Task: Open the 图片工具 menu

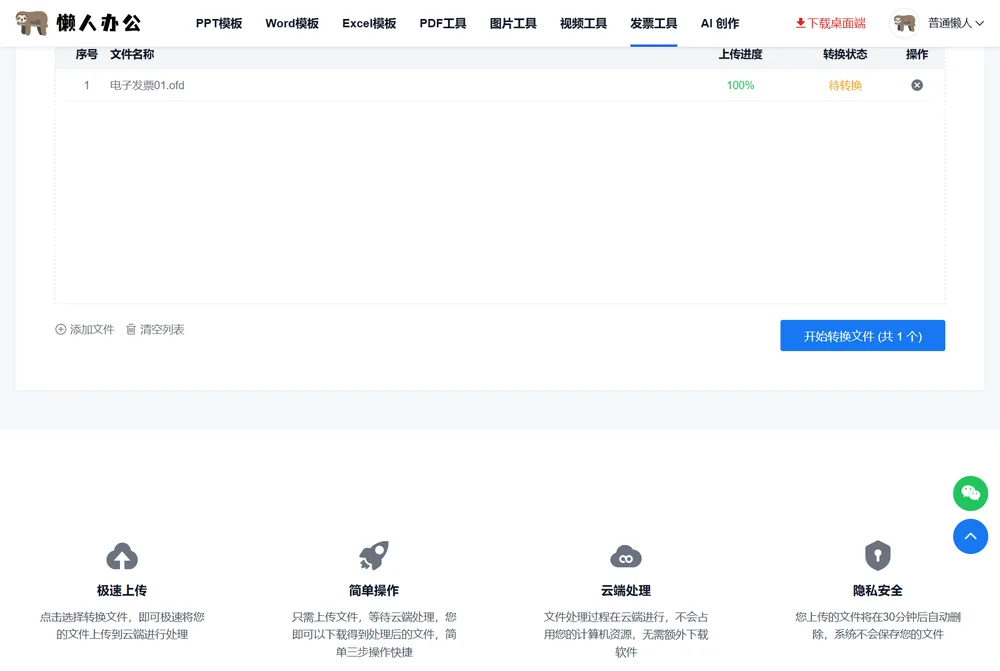Action: [513, 24]
